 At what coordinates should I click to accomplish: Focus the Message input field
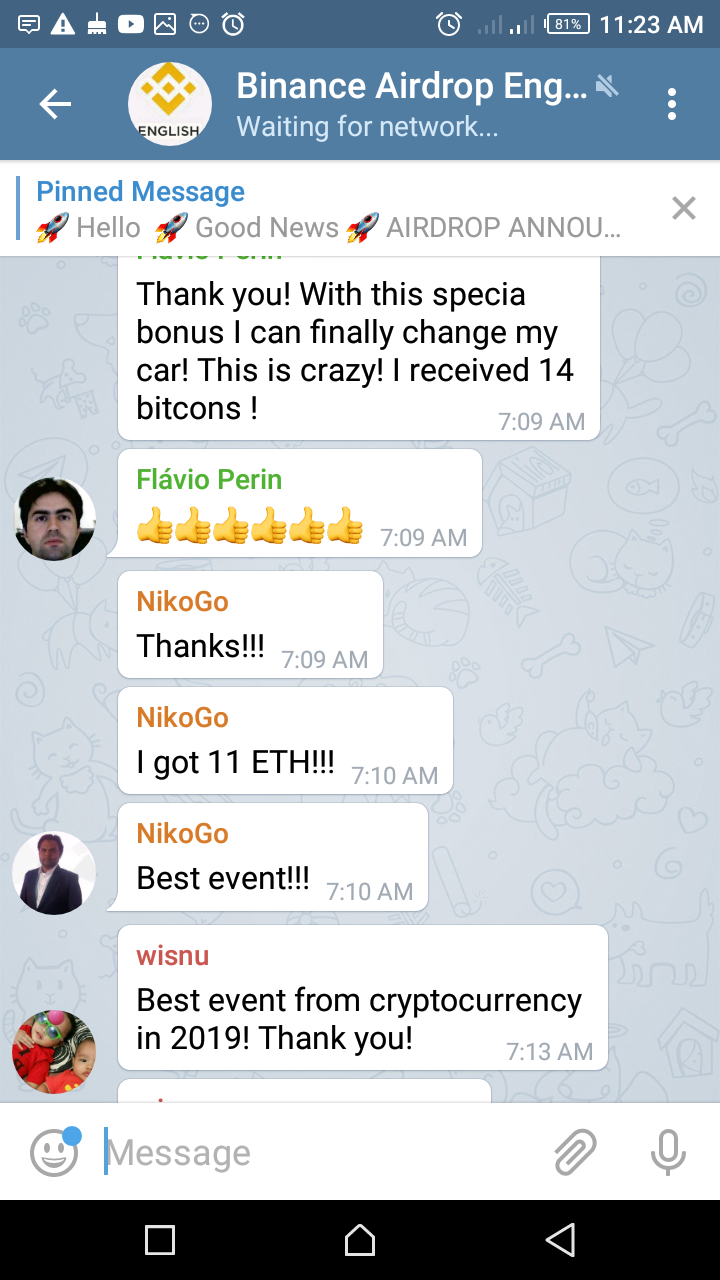(320, 1153)
